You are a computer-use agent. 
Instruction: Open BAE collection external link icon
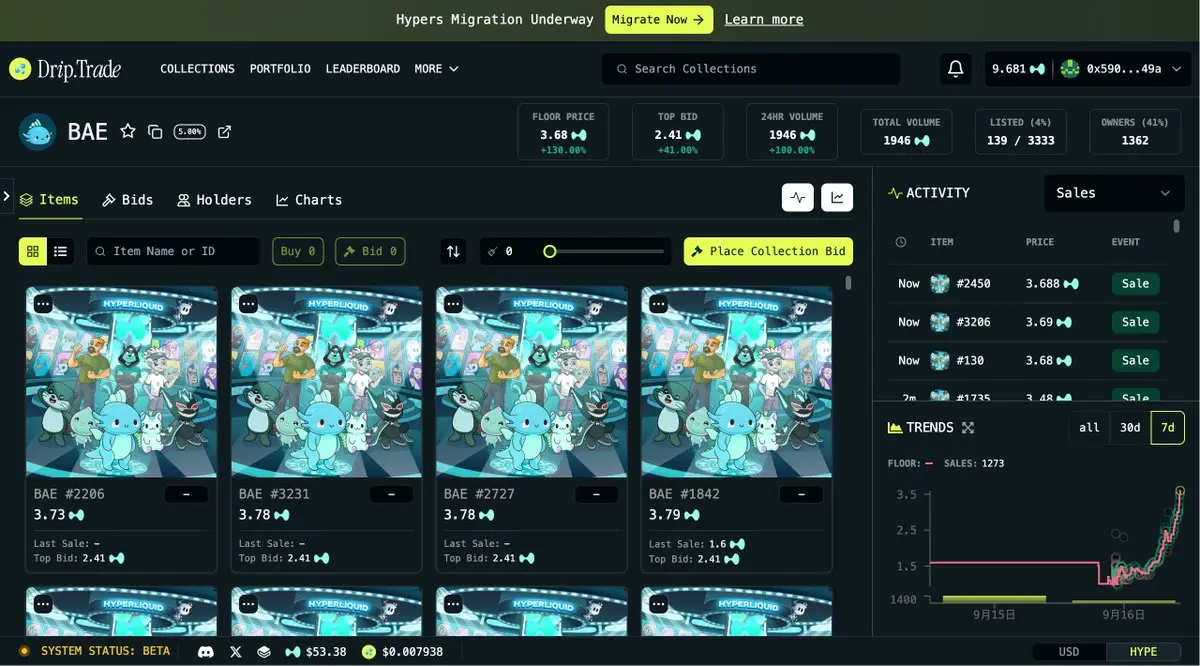[x=224, y=132]
